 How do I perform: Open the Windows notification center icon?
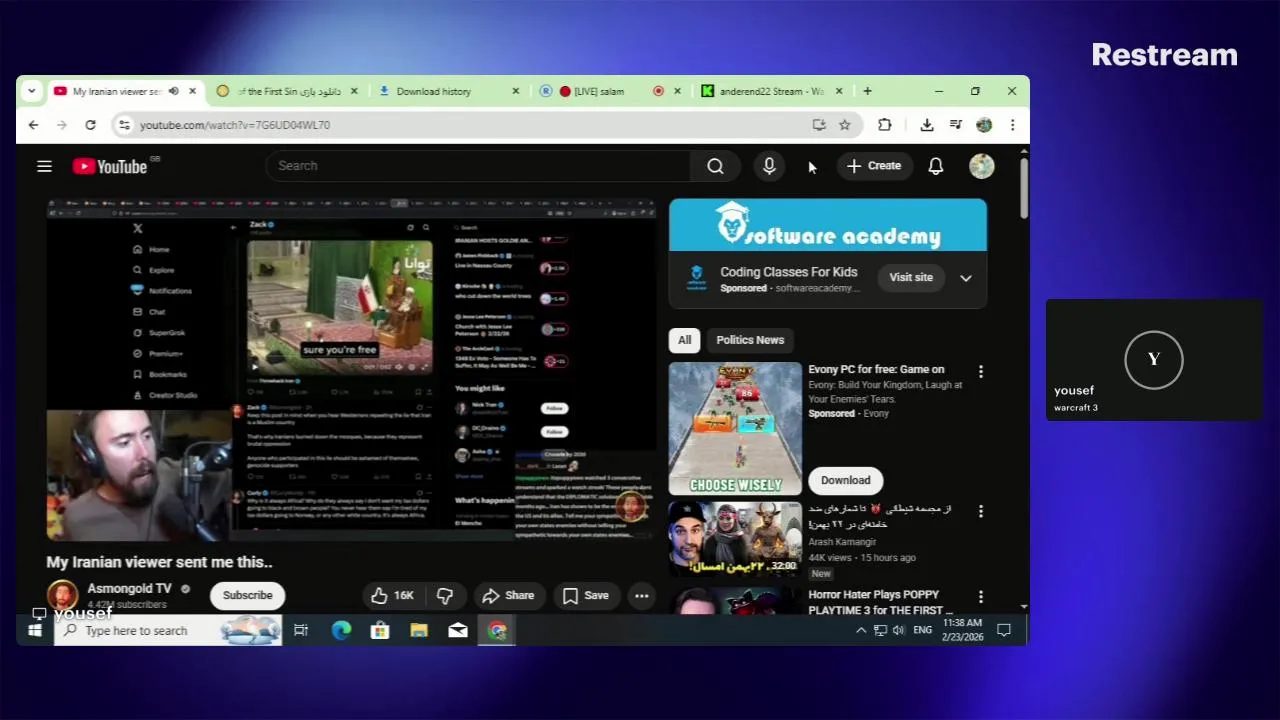[1004, 631]
